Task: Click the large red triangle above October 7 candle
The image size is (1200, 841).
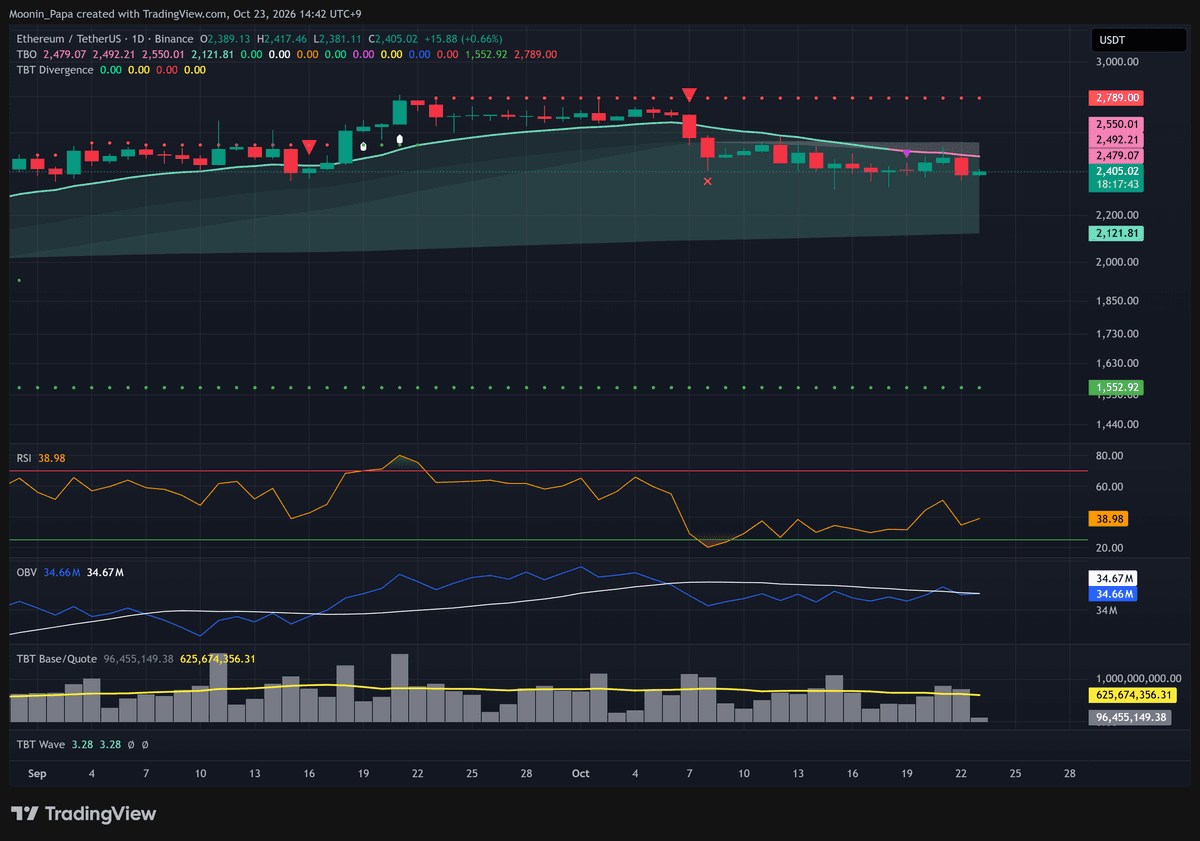Action: tap(689, 95)
